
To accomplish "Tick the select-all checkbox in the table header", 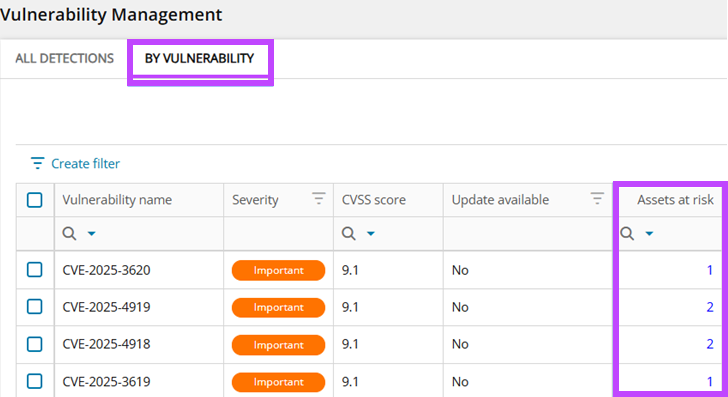I will click(34, 200).
